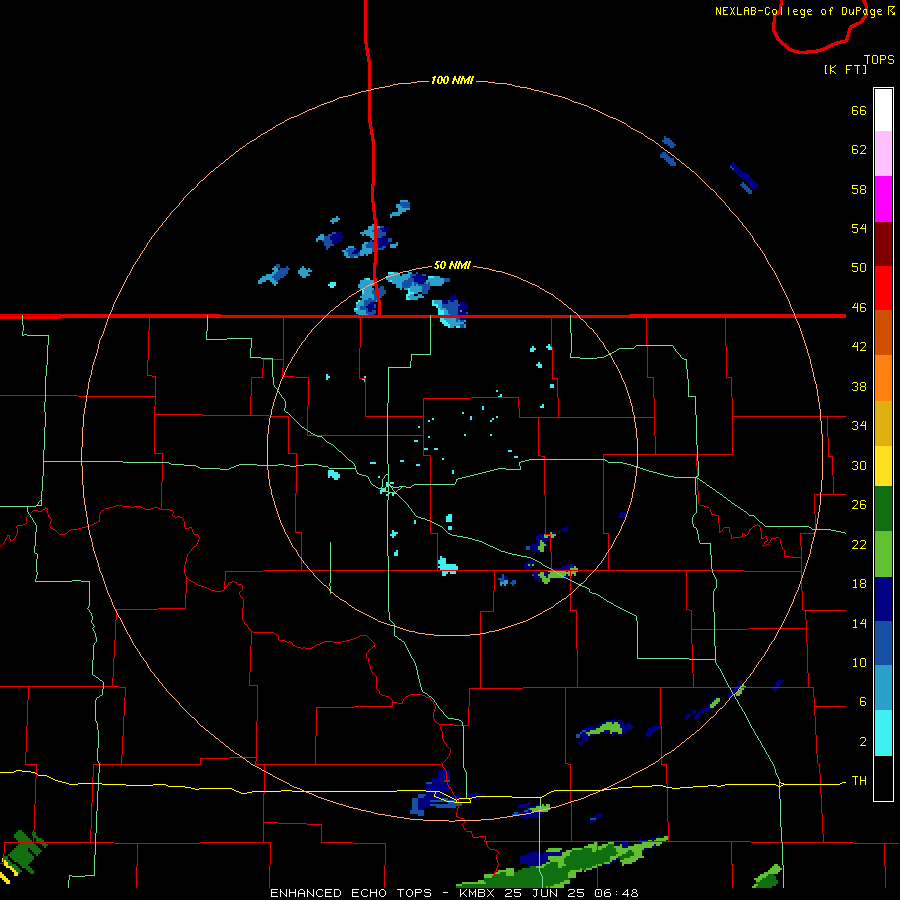This screenshot has width=900, height=900.
Task: Click the light blue legend swatch
Action: point(883,688)
